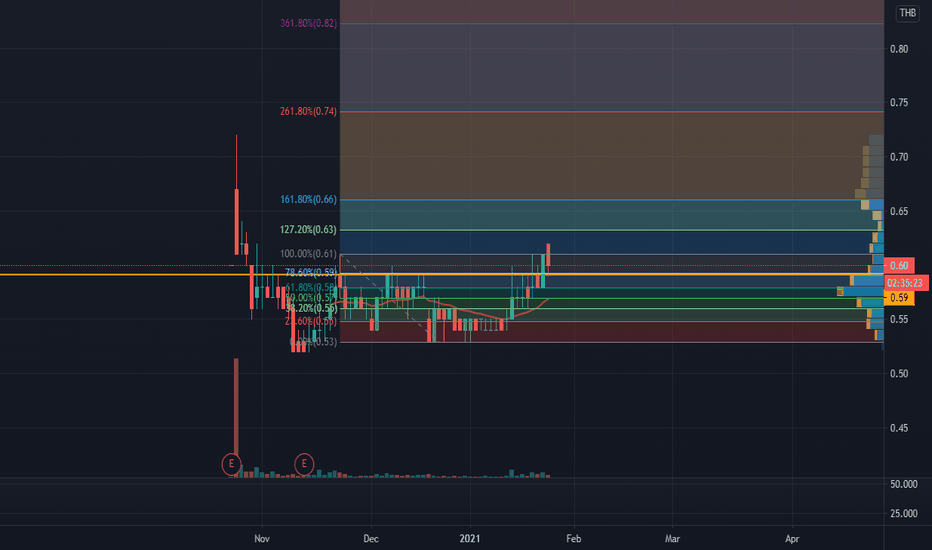Click the orange 0.59 price tag

[x=899, y=298]
